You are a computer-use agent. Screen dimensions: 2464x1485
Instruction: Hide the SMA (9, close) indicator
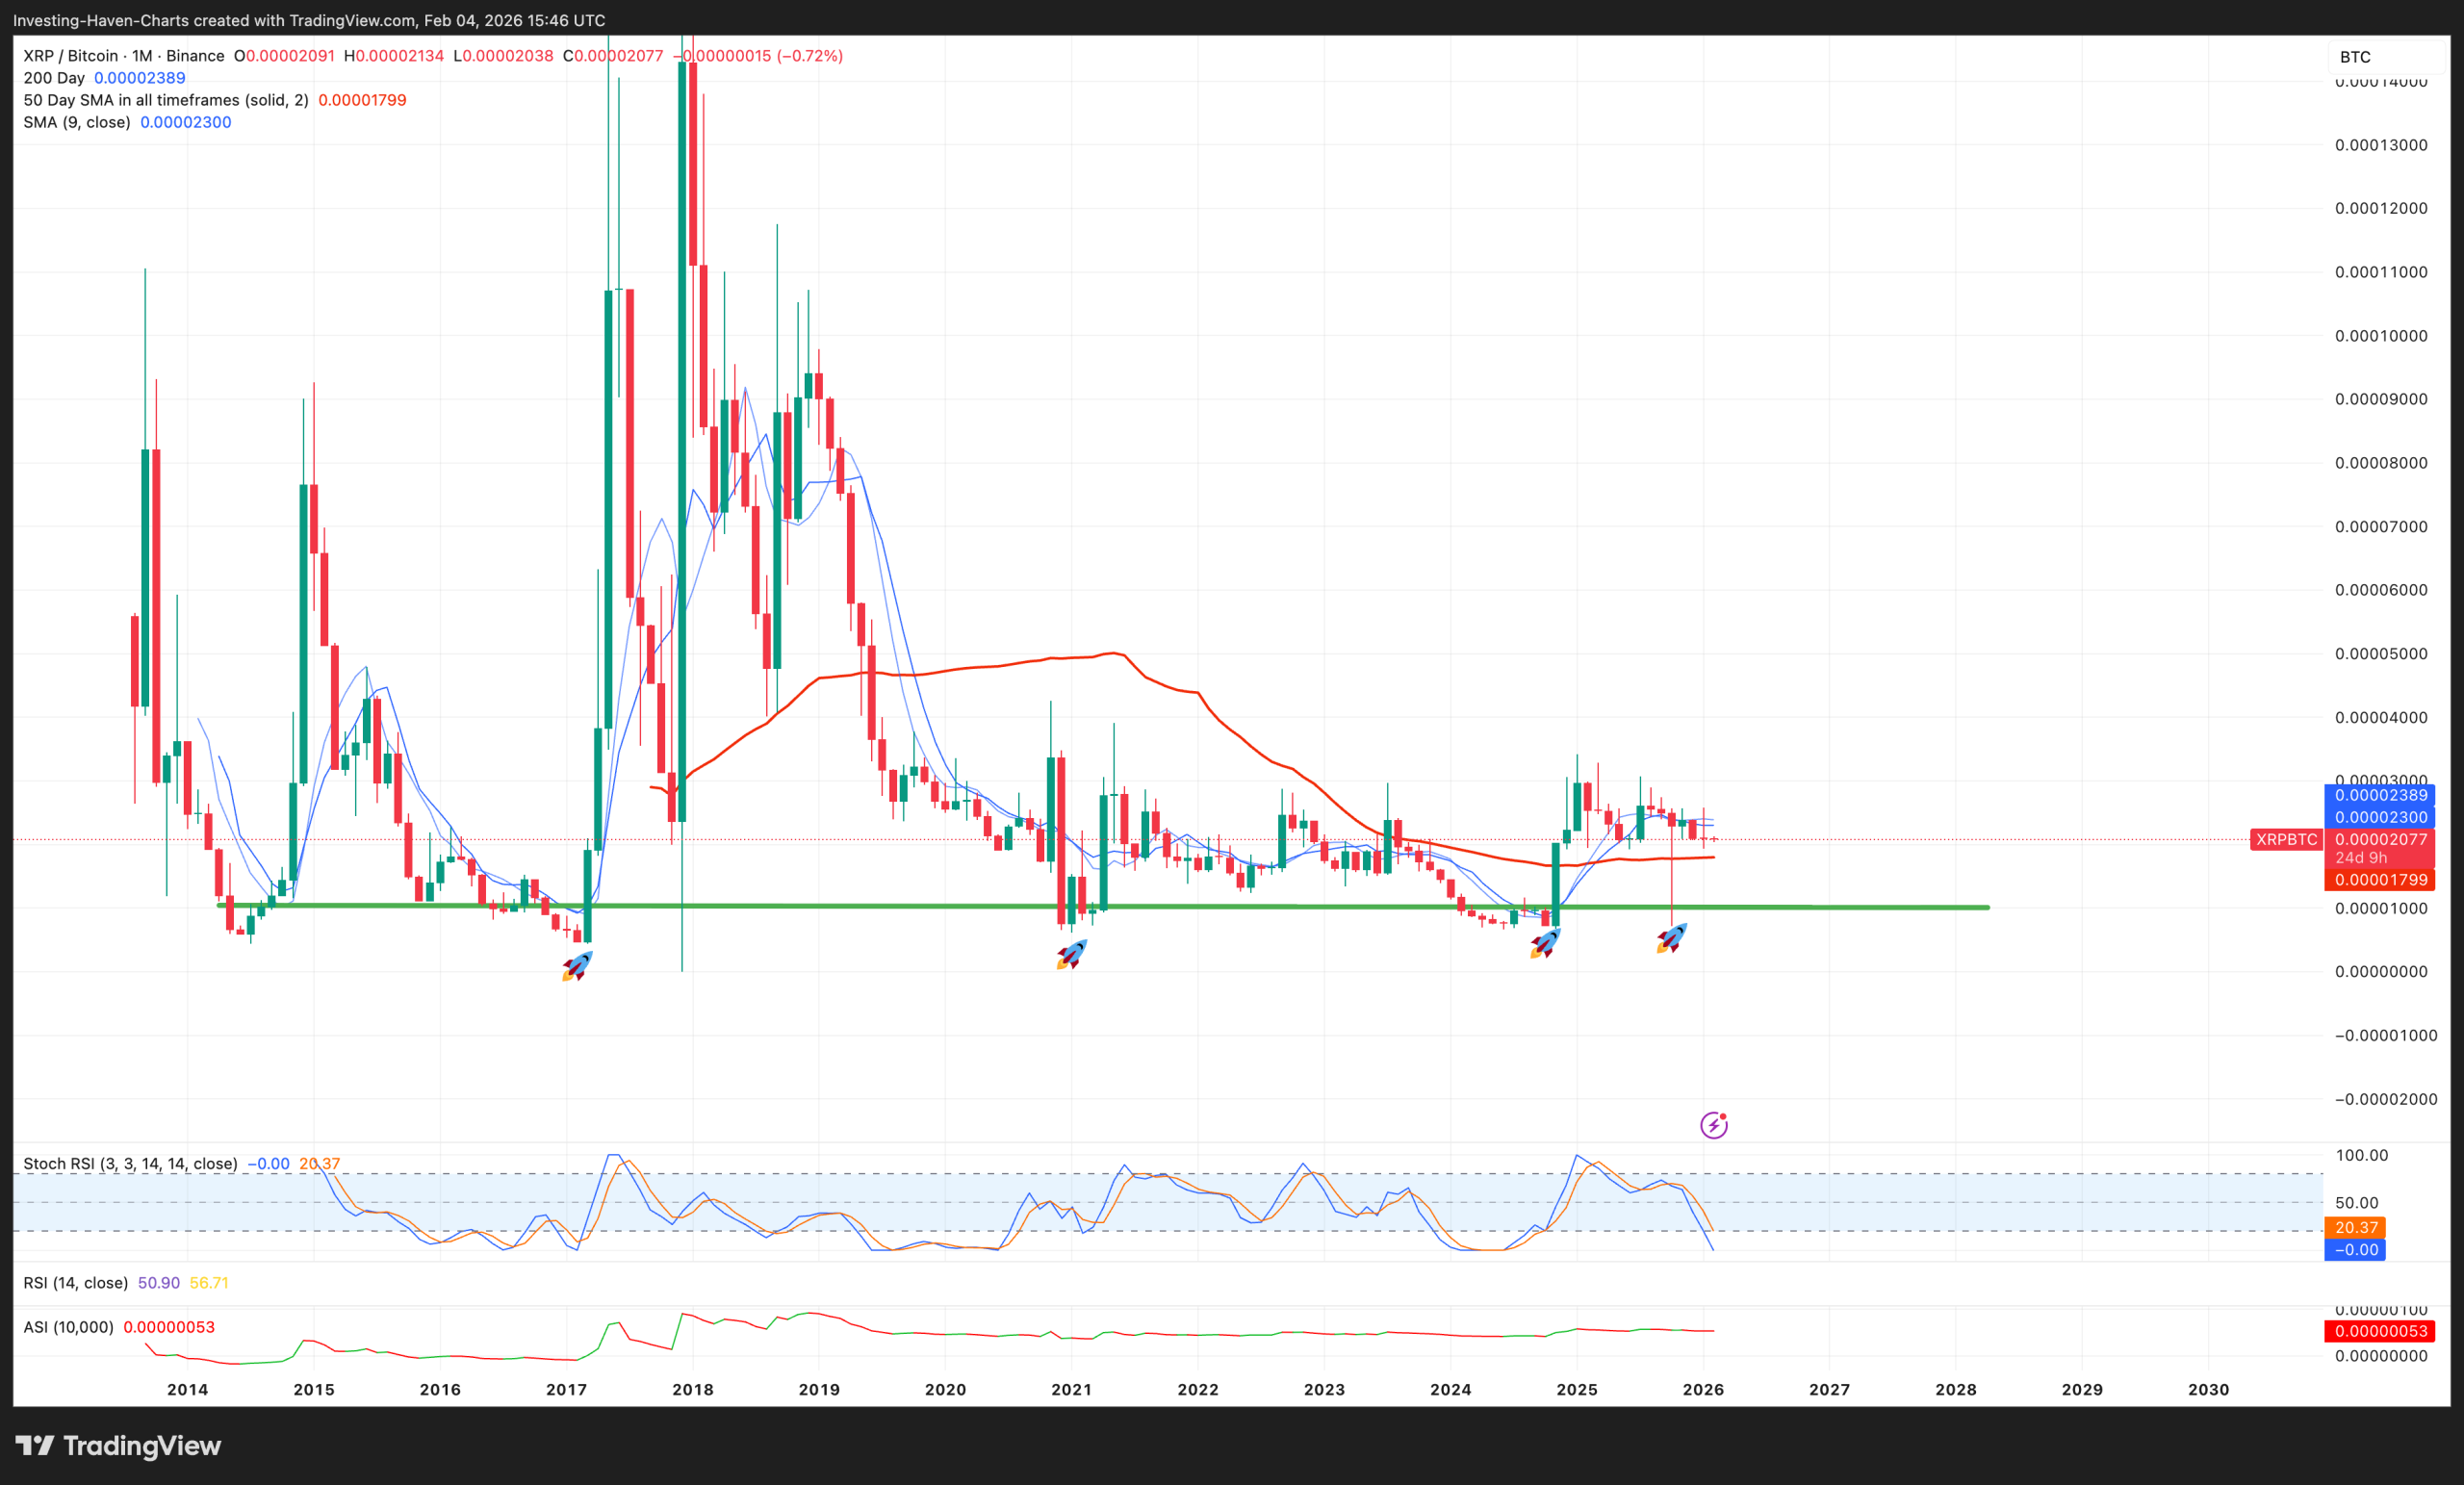click(77, 122)
